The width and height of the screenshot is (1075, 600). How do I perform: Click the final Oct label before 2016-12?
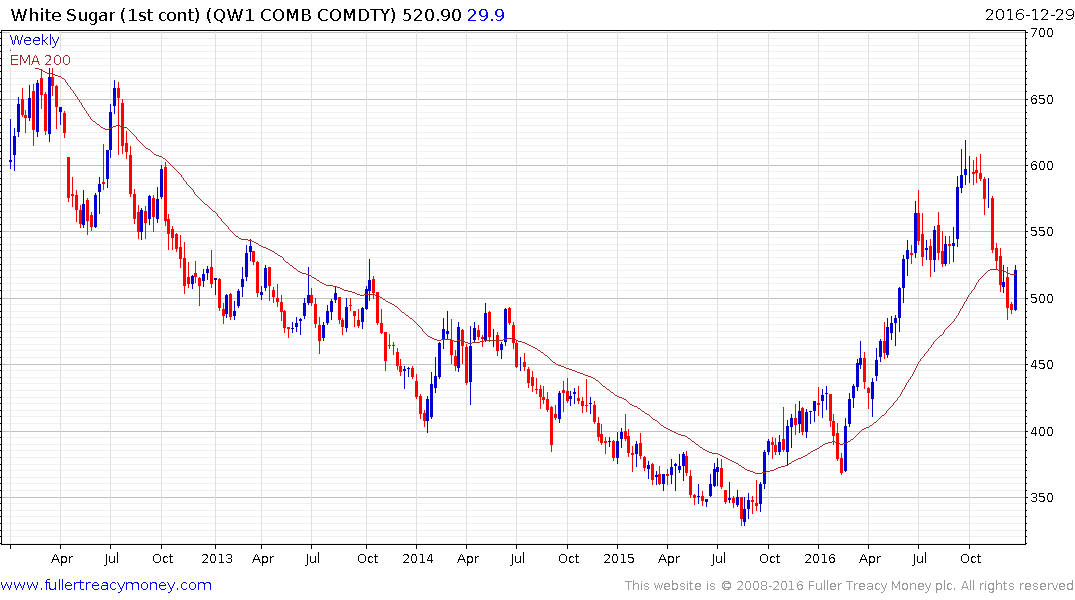970,559
